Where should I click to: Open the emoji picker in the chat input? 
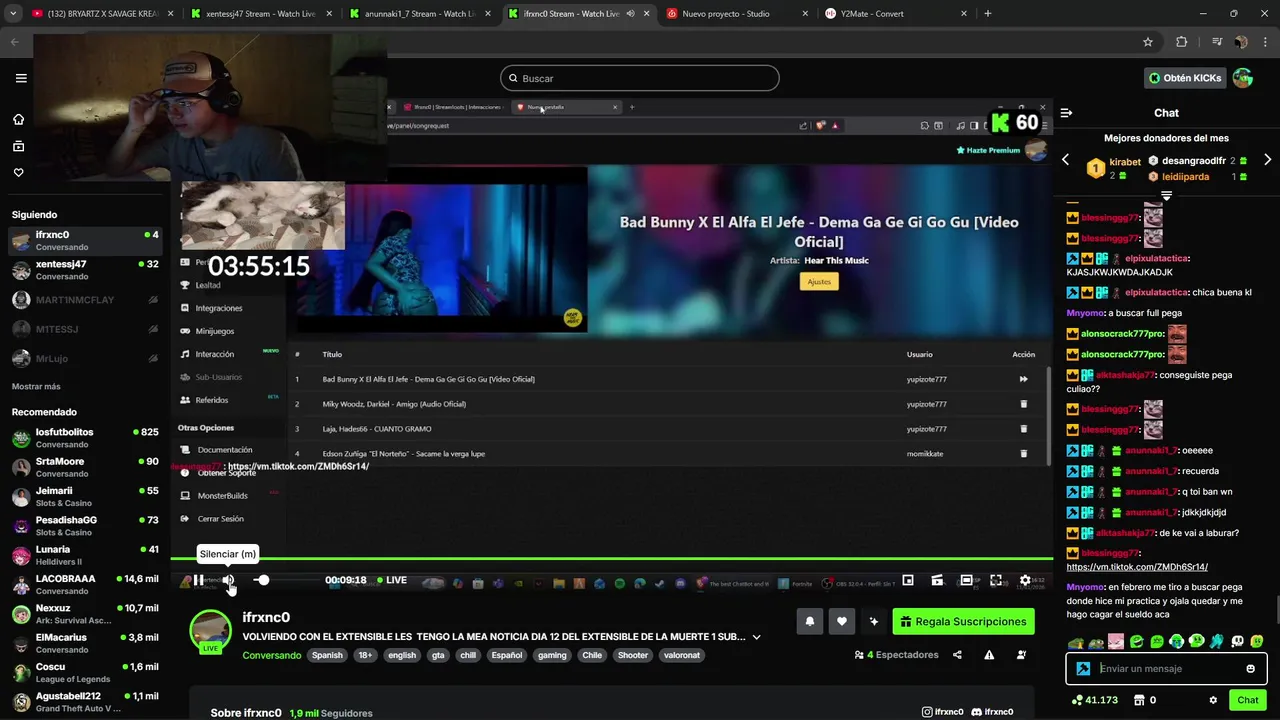click(1250, 669)
